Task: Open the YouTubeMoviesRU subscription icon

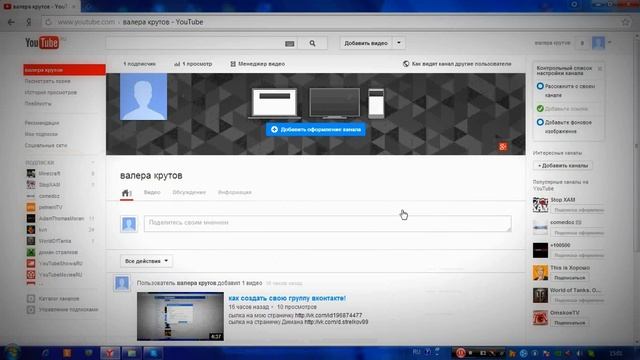Action: coord(31,275)
